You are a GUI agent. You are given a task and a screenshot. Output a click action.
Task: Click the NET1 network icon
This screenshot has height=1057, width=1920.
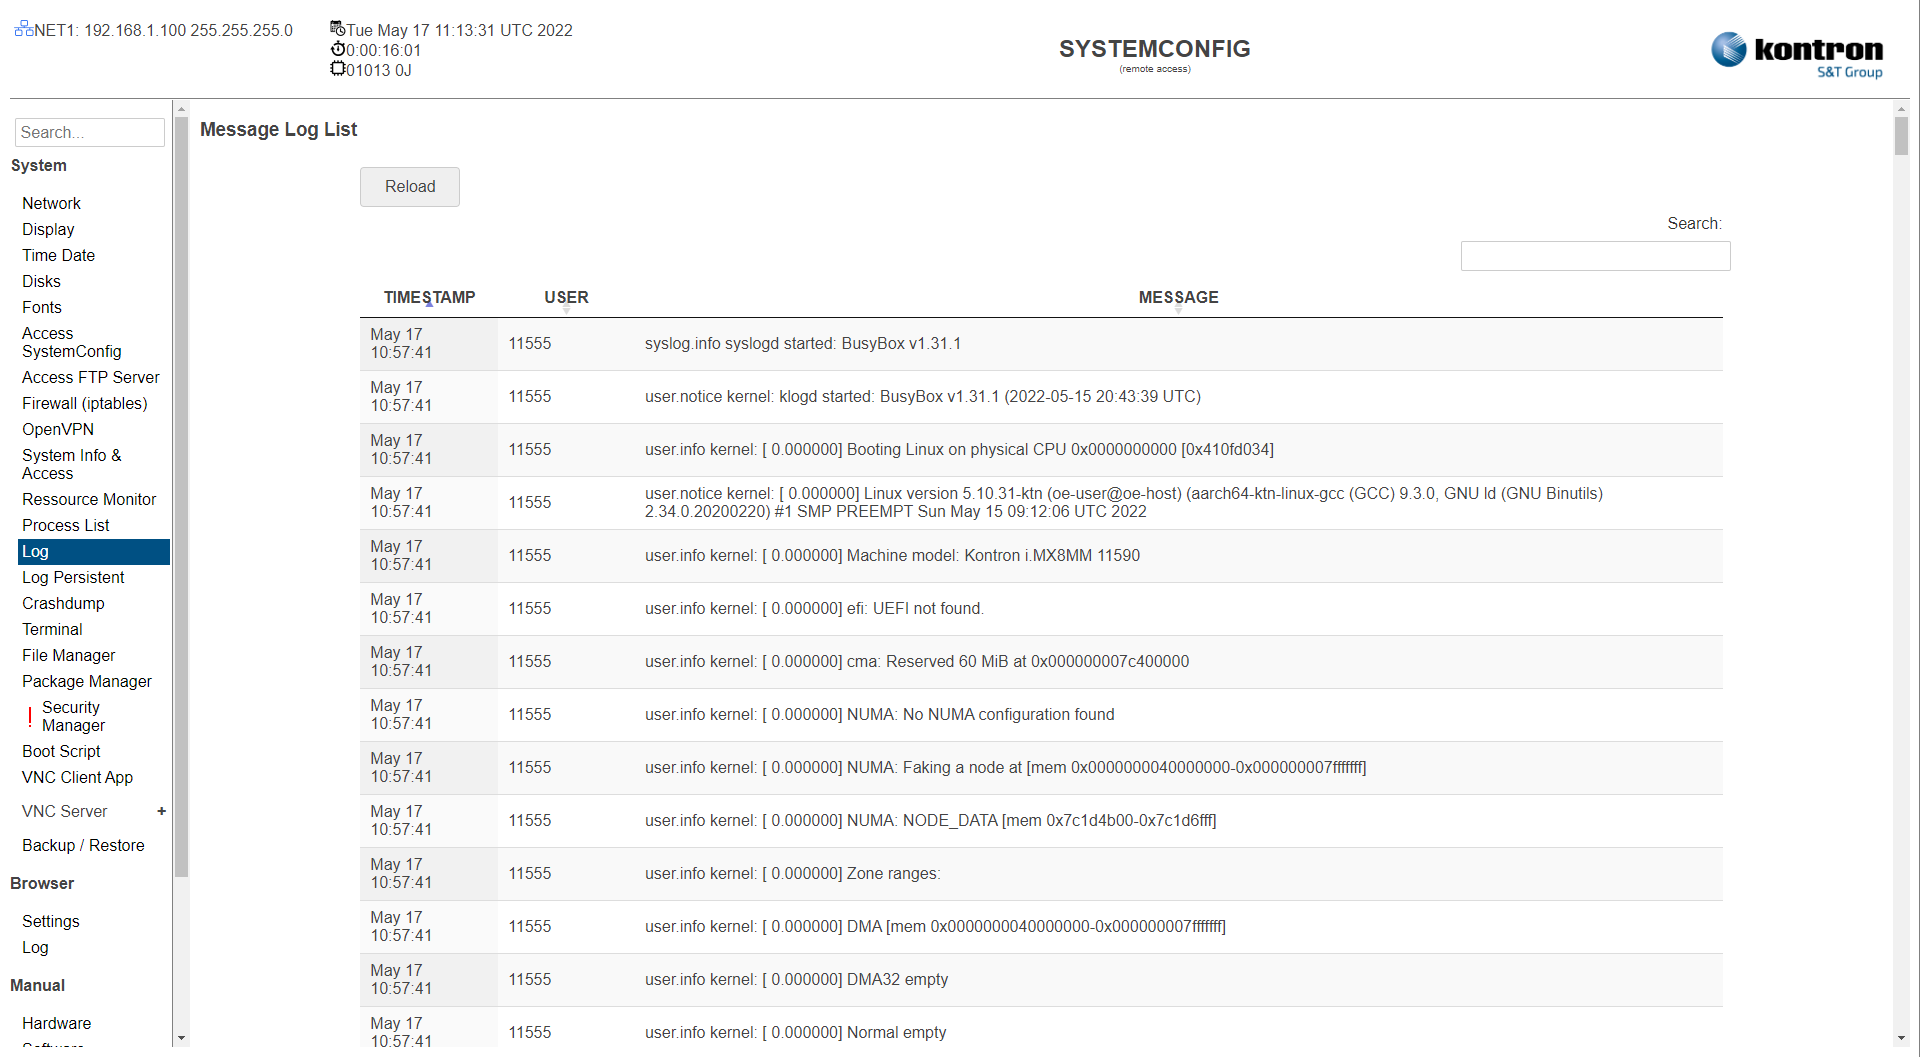22,29
